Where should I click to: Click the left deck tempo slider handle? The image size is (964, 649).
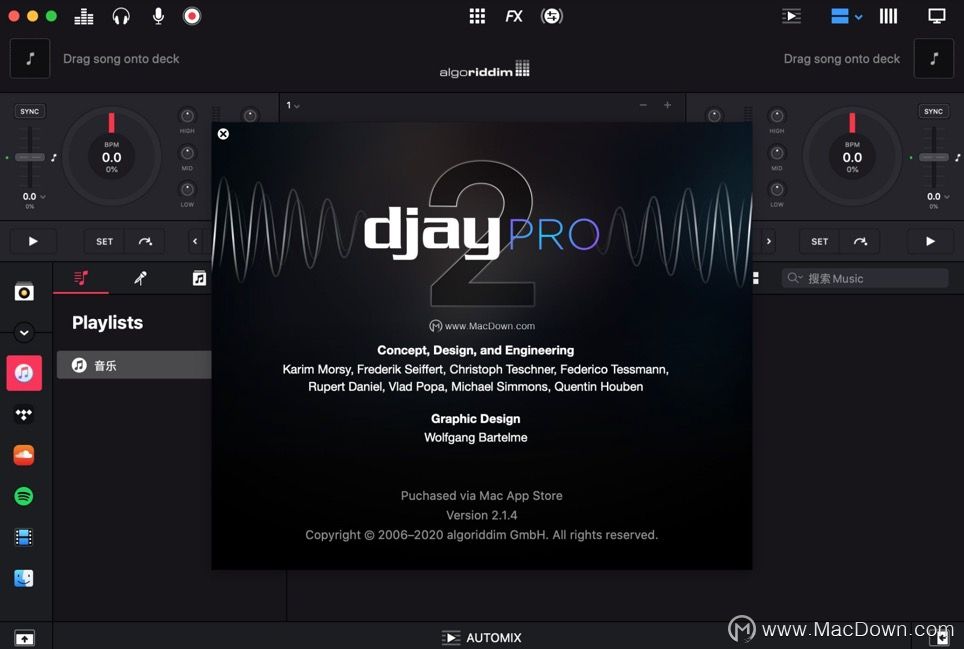(x=30, y=157)
